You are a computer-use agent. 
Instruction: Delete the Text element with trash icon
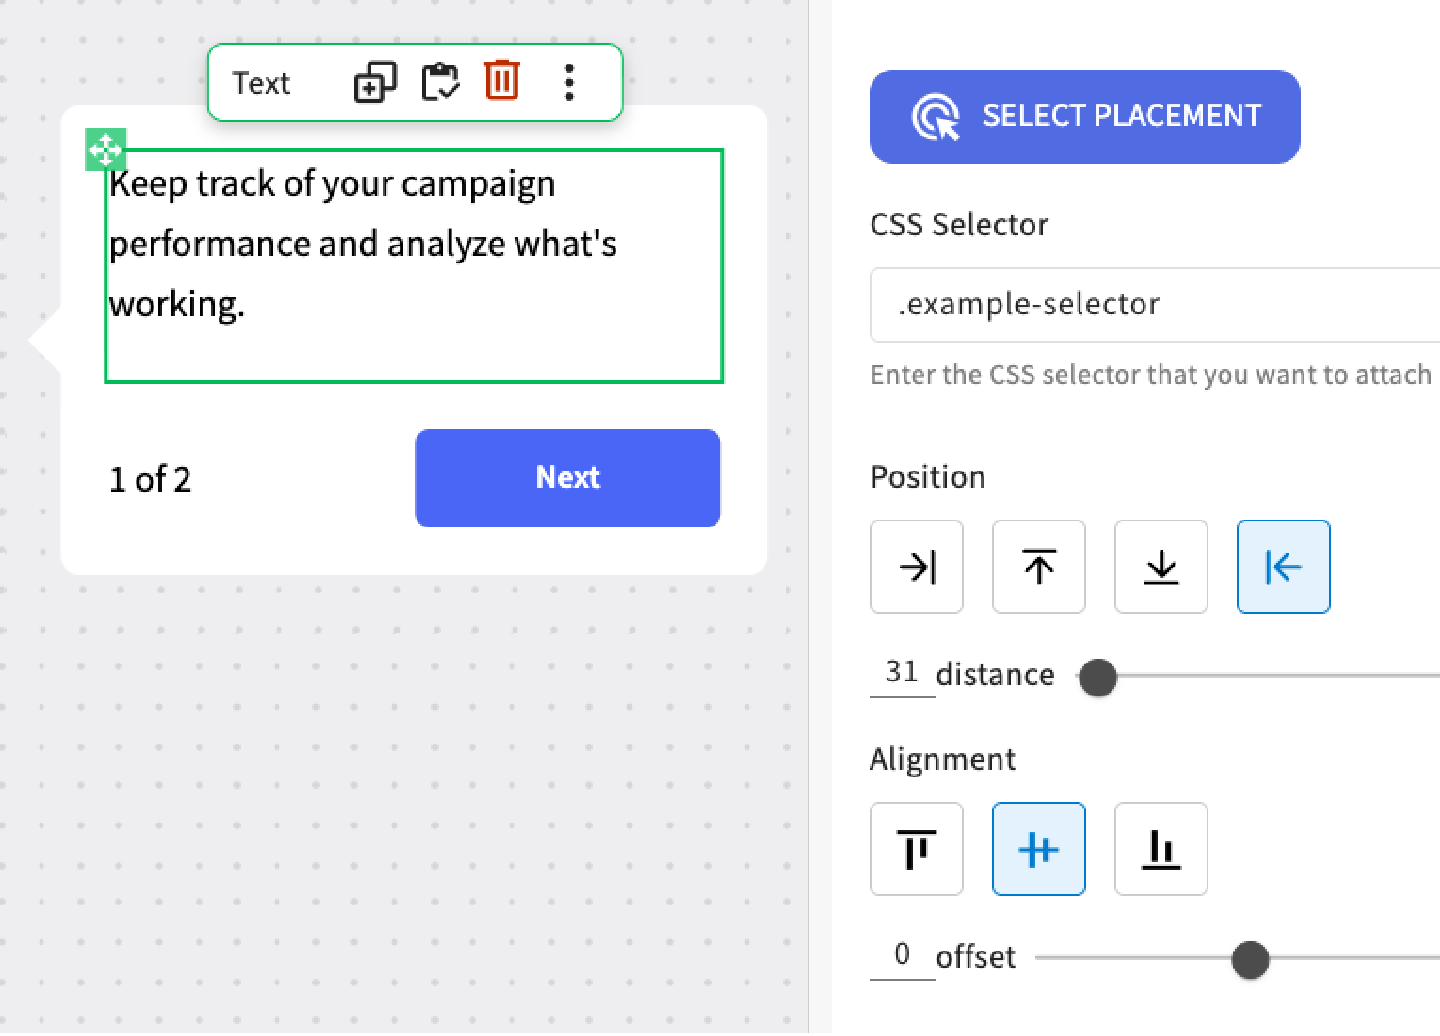click(502, 80)
